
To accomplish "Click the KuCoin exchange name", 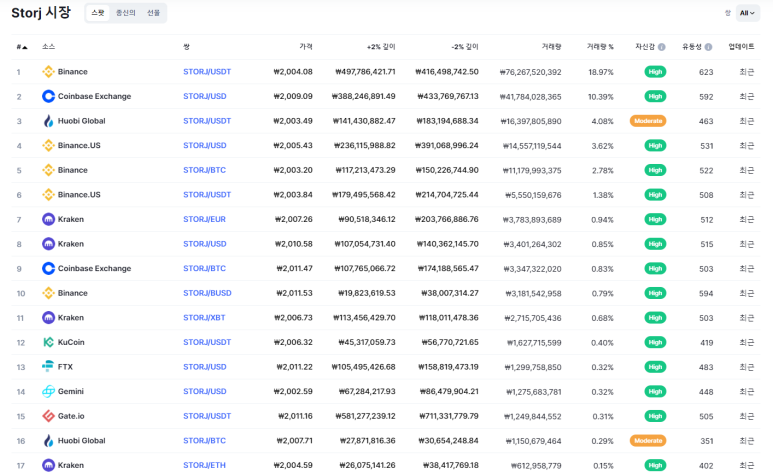I will (71, 342).
